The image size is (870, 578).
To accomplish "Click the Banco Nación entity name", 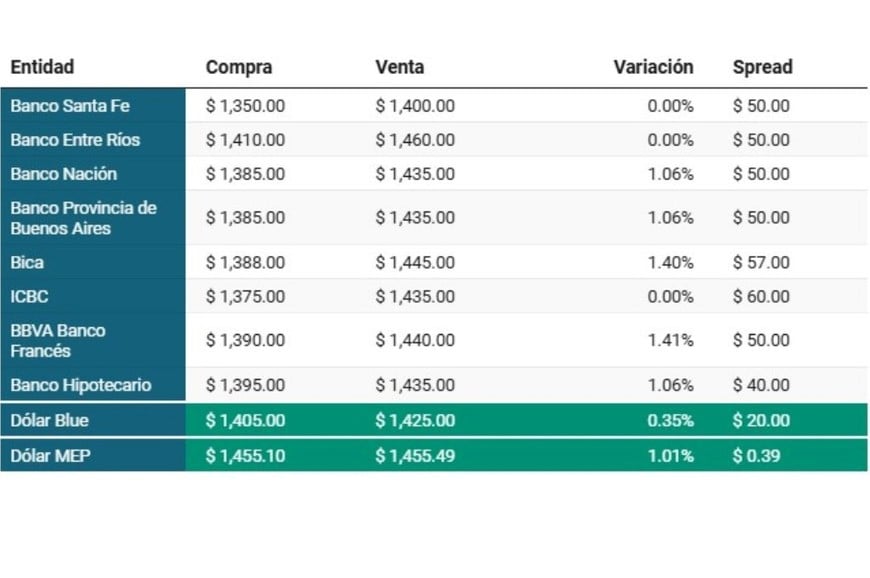I will 63,174.
